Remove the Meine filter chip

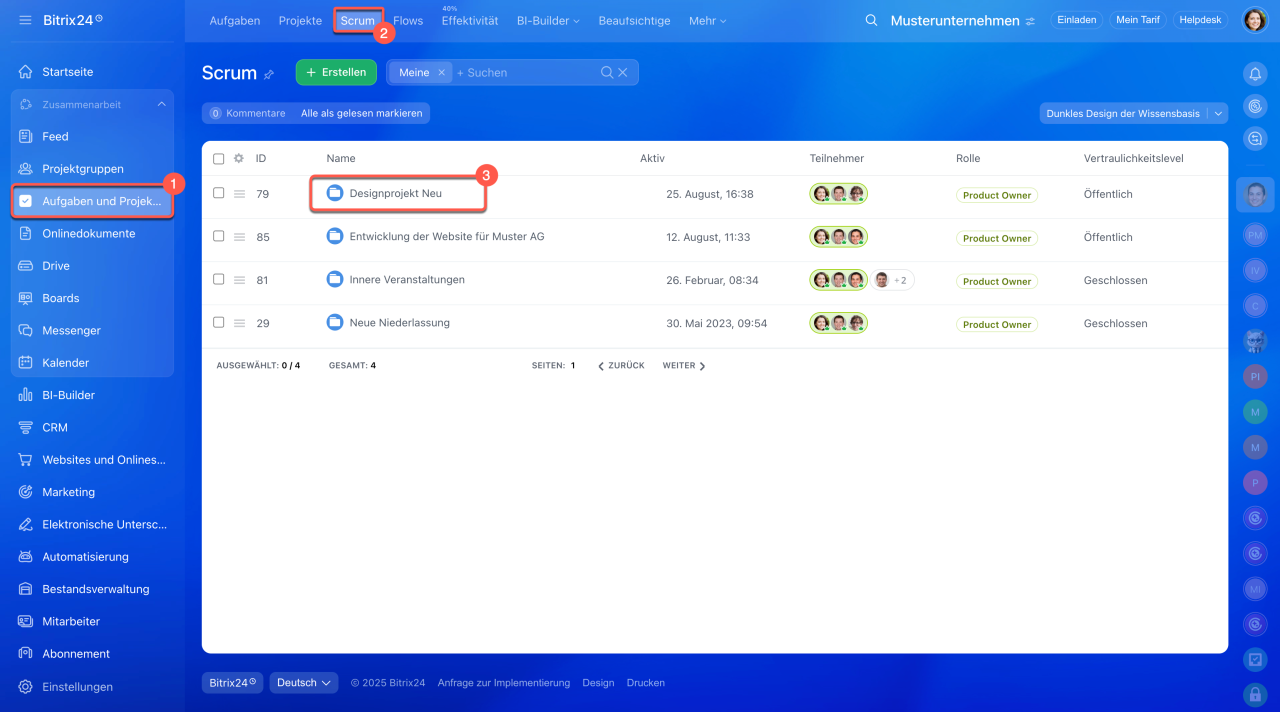tap(441, 72)
